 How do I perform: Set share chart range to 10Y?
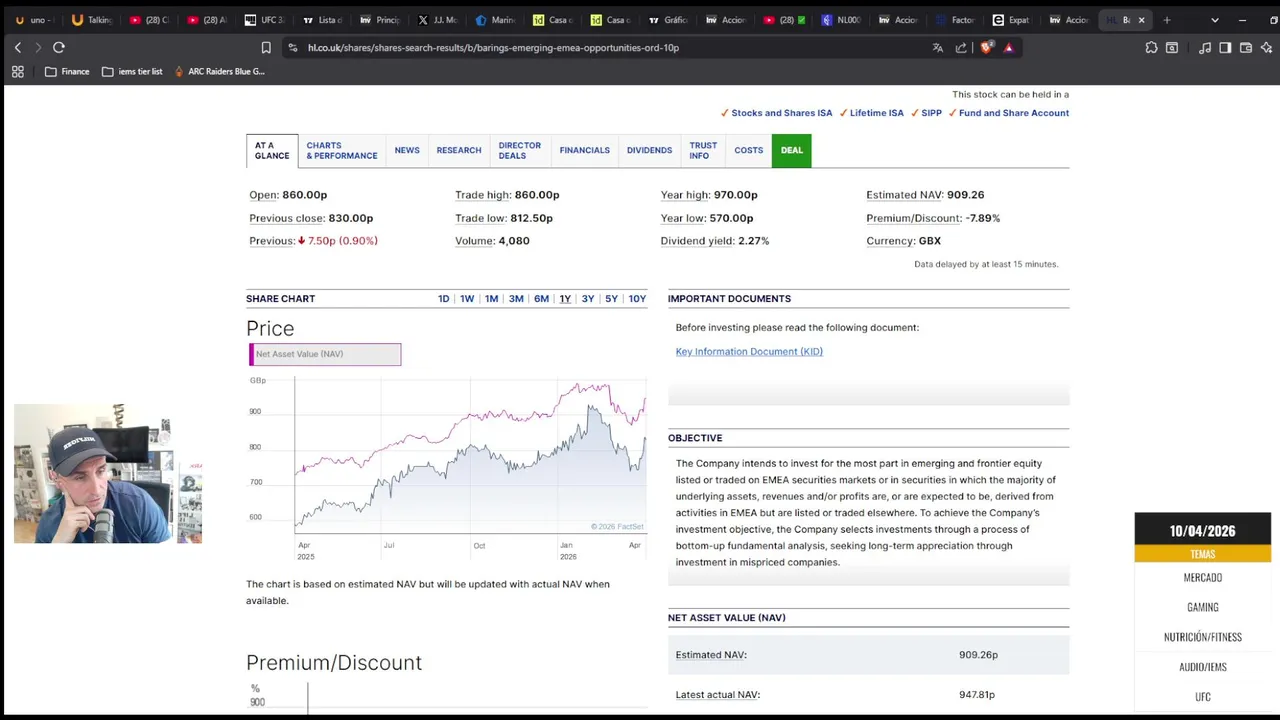(x=637, y=299)
